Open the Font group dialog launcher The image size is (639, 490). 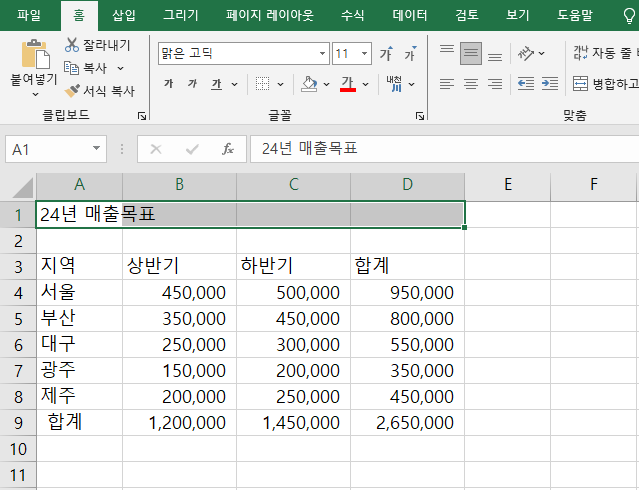pyautogui.click(x=420, y=117)
